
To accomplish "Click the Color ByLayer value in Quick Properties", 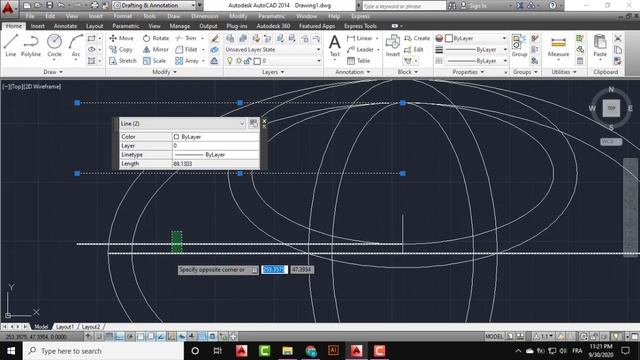I will (x=216, y=137).
